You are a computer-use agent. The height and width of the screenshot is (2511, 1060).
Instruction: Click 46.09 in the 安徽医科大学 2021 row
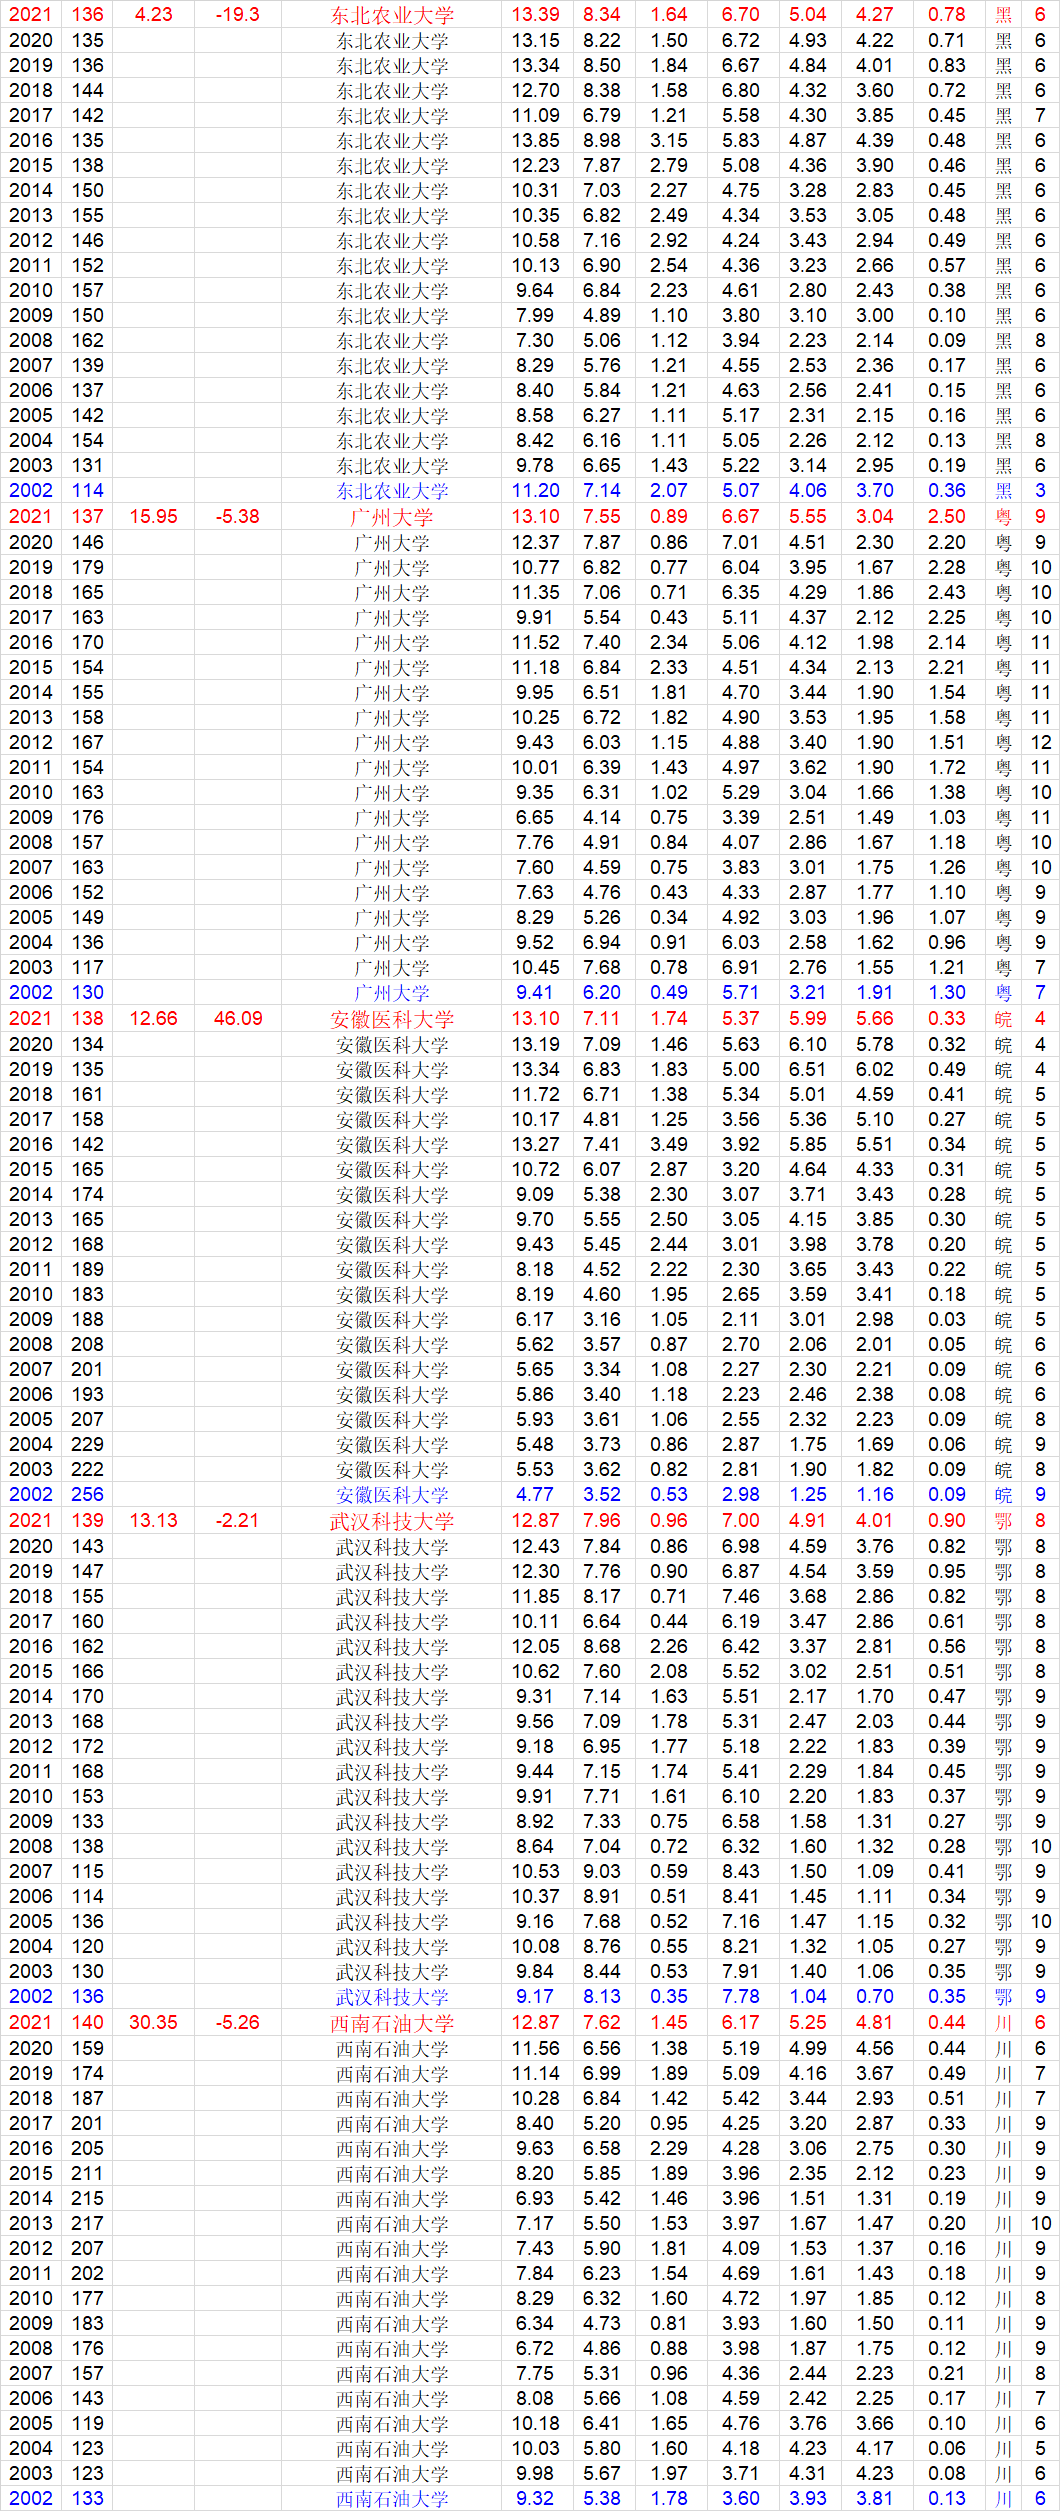[238, 1019]
